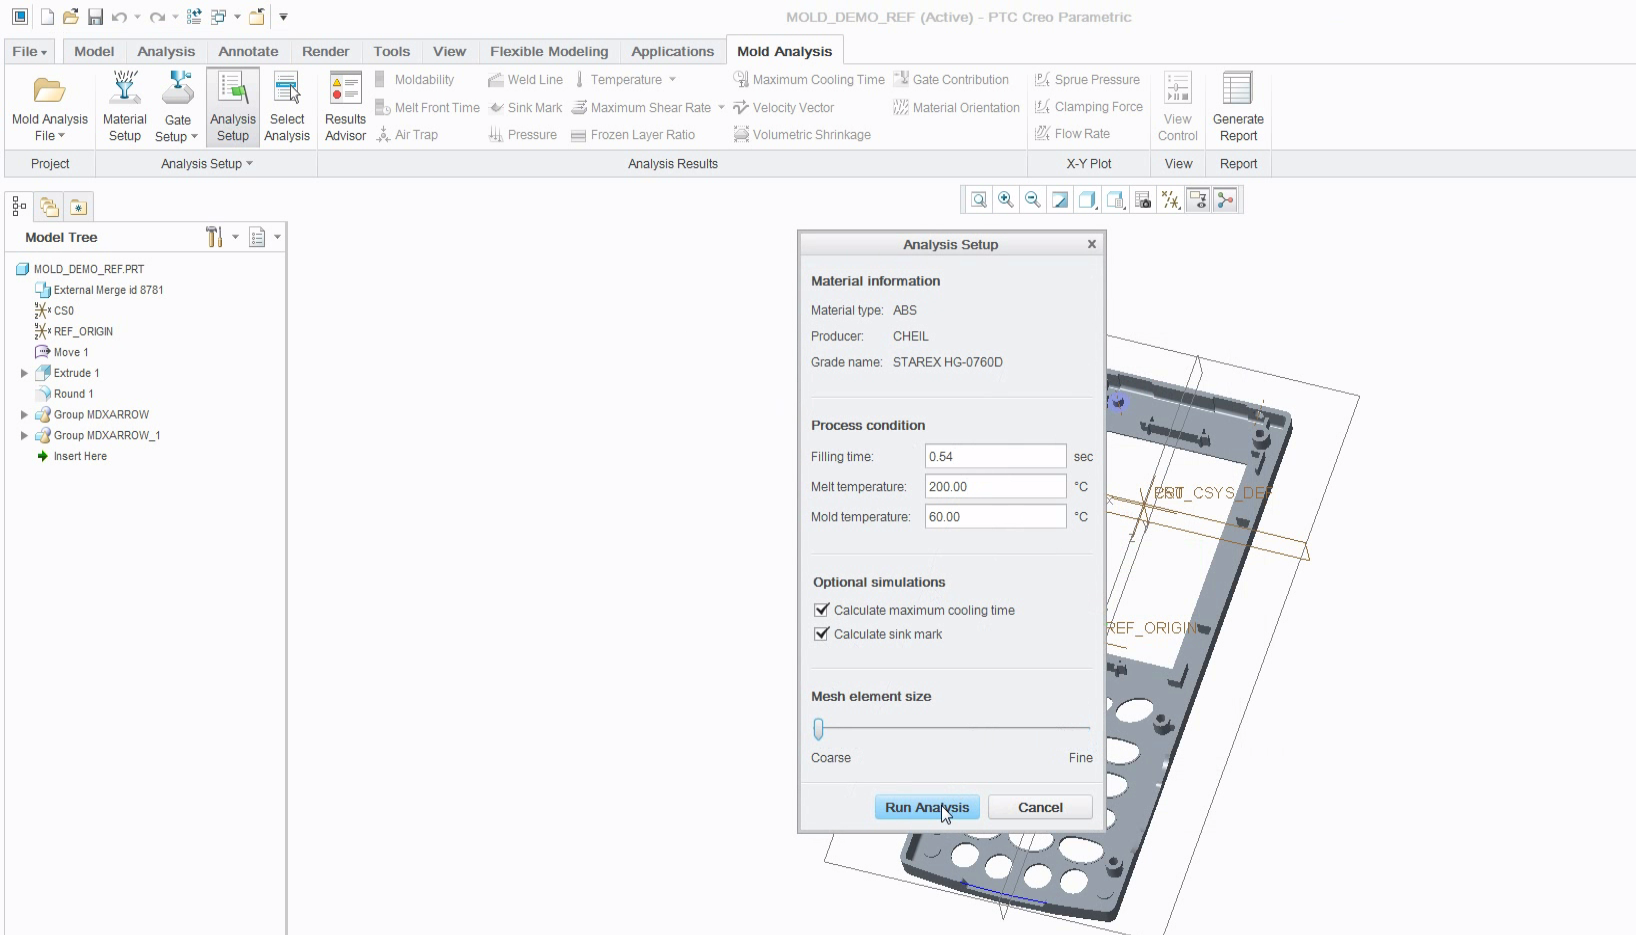Launch the Results Advisor

345,106
